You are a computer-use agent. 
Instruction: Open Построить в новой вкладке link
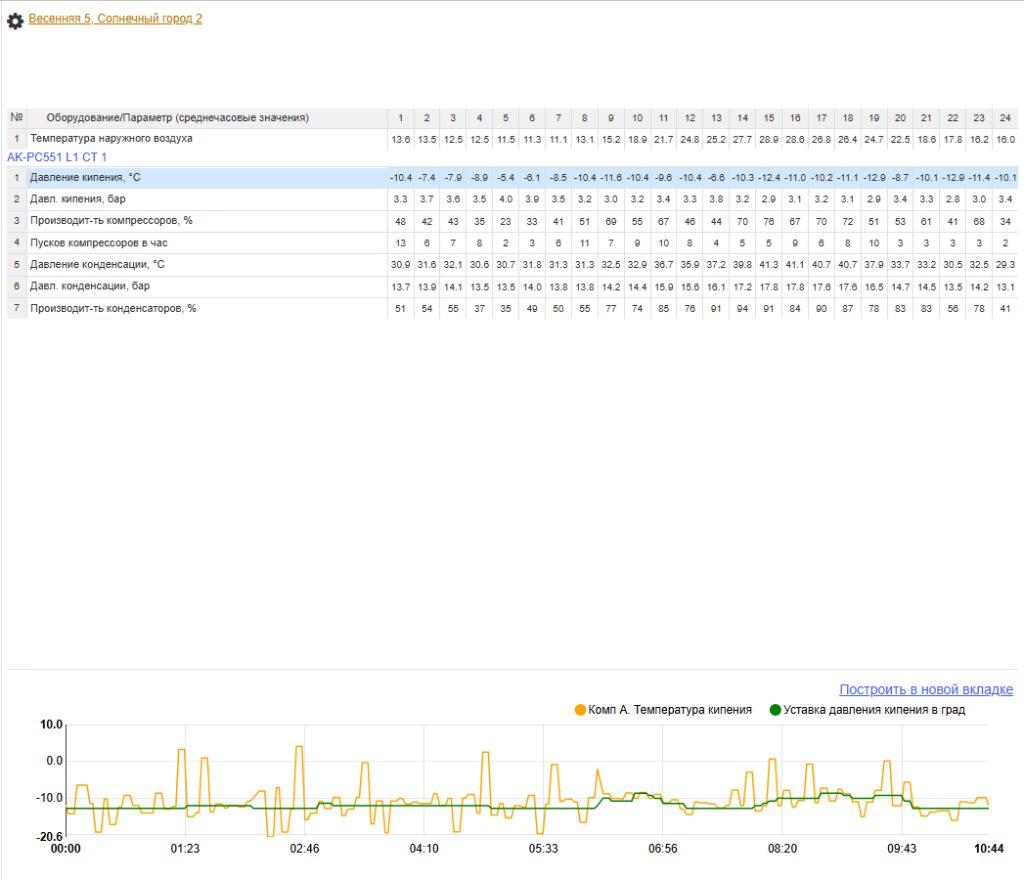(x=925, y=689)
